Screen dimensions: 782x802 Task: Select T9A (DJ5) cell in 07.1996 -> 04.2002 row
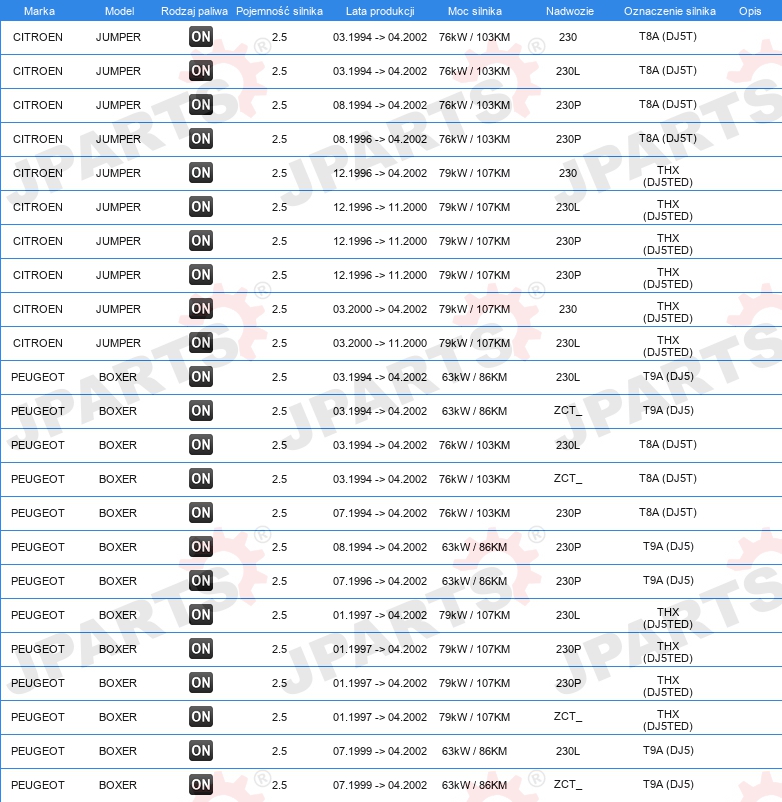[x=668, y=580]
